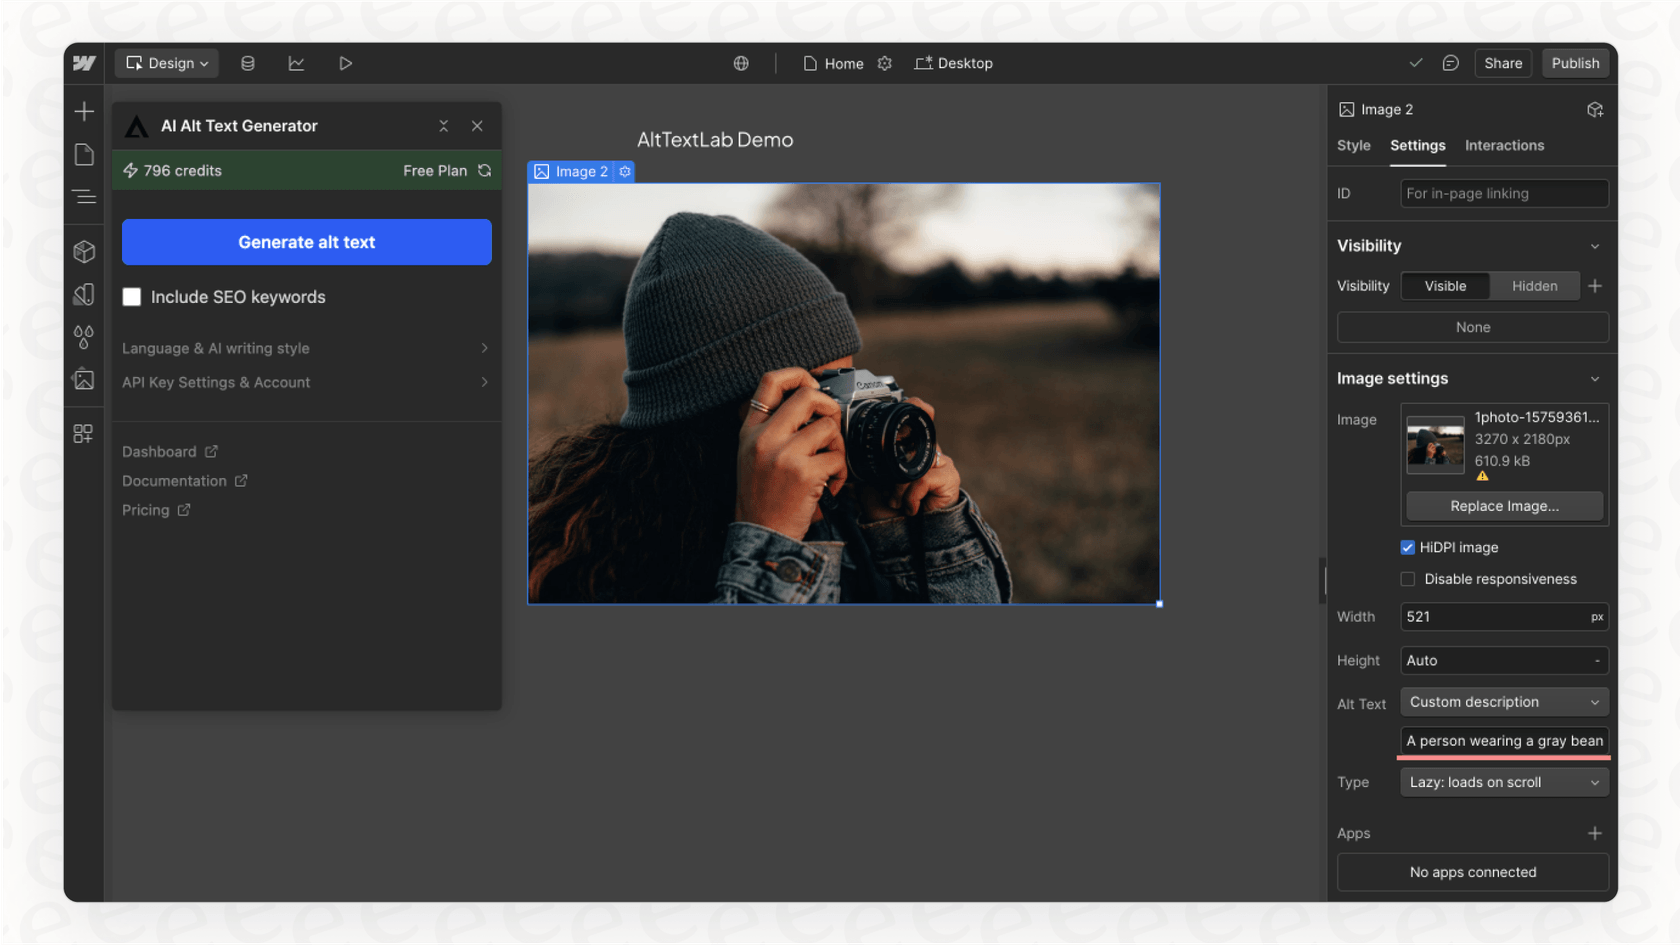Viewport: 1680px width, 945px height.
Task: Click the Width input field
Action: pos(1492,617)
